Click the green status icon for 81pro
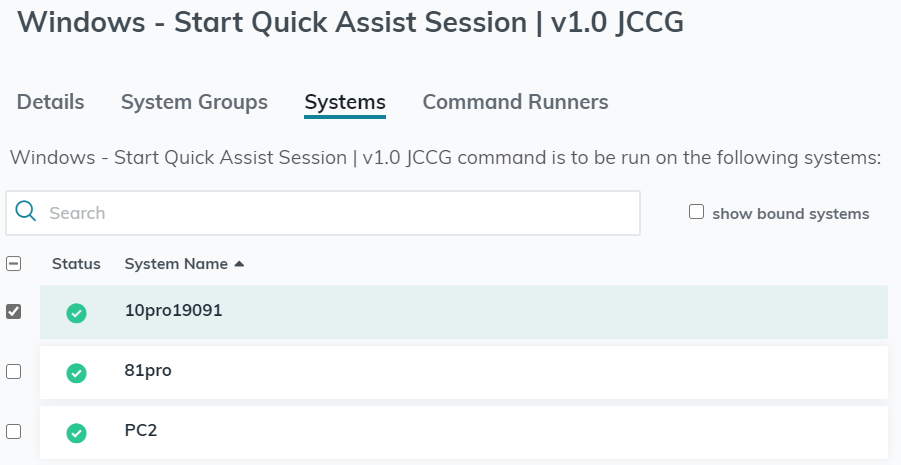This screenshot has height=465, width=901. coord(76,373)
